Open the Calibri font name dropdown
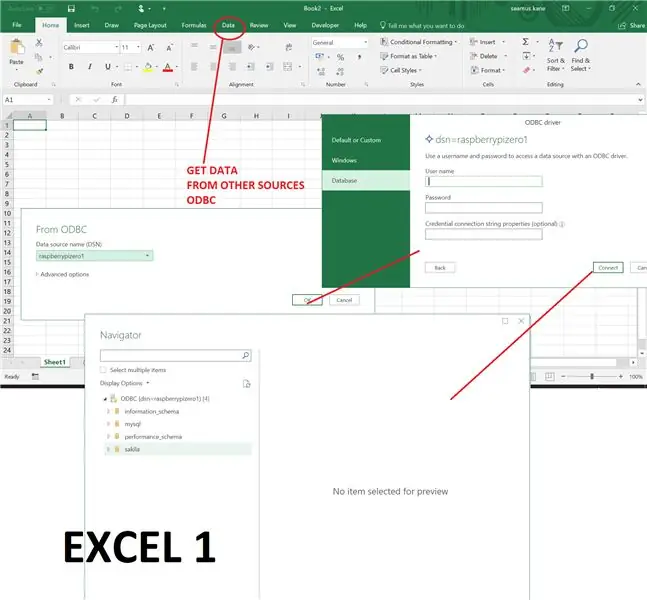Screen dimensions: 647x600 (116, 47)
